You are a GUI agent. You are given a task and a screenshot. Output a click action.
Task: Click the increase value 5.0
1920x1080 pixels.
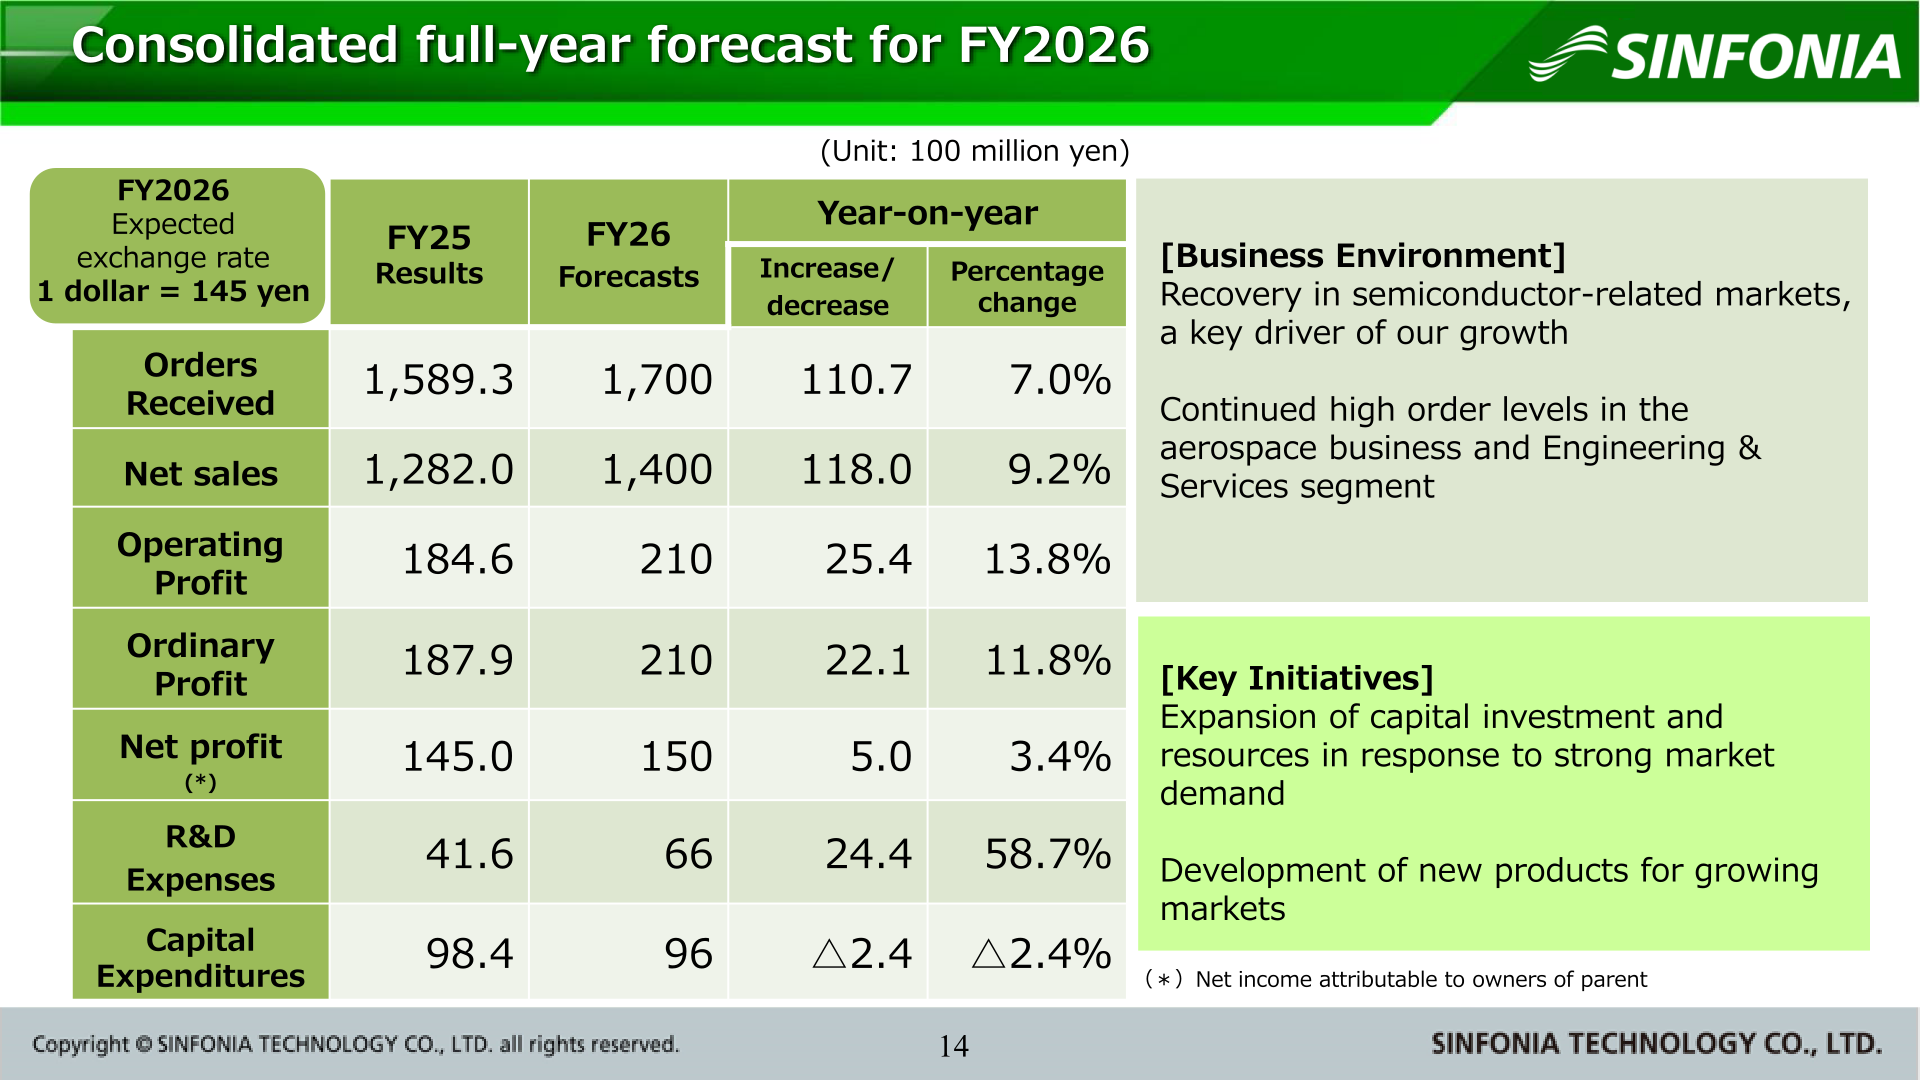(x=881, y=757)
